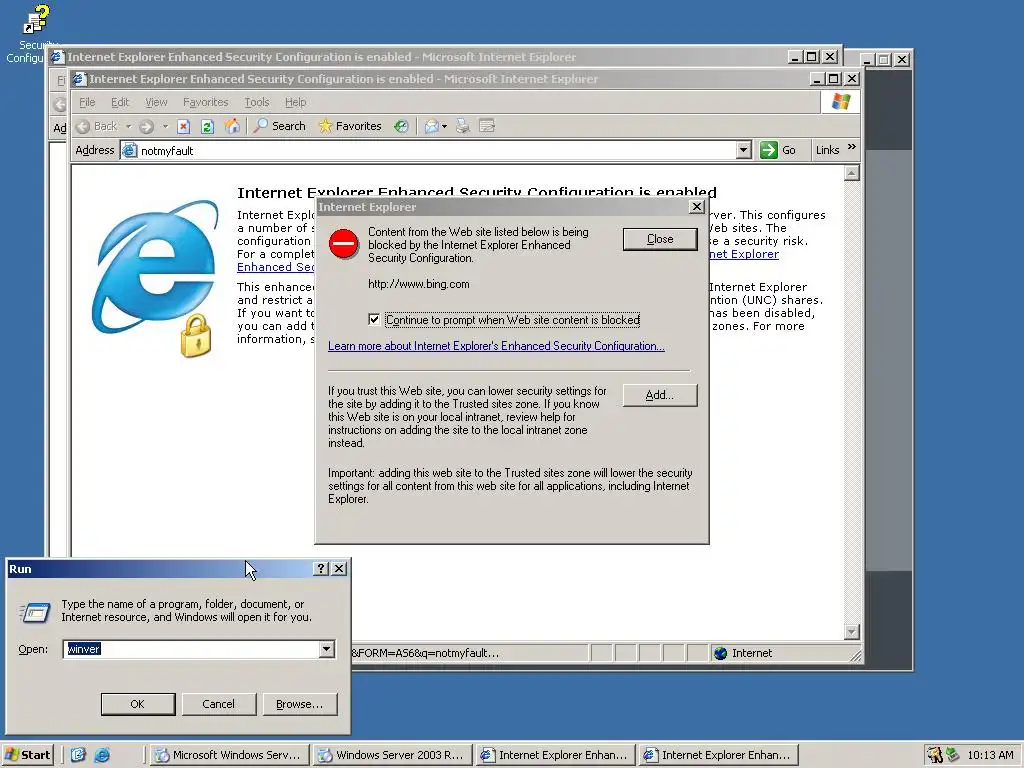The width and height of the screenshot is (1024, 768).
Task: Click the second system tray icon
Action: 952,755
